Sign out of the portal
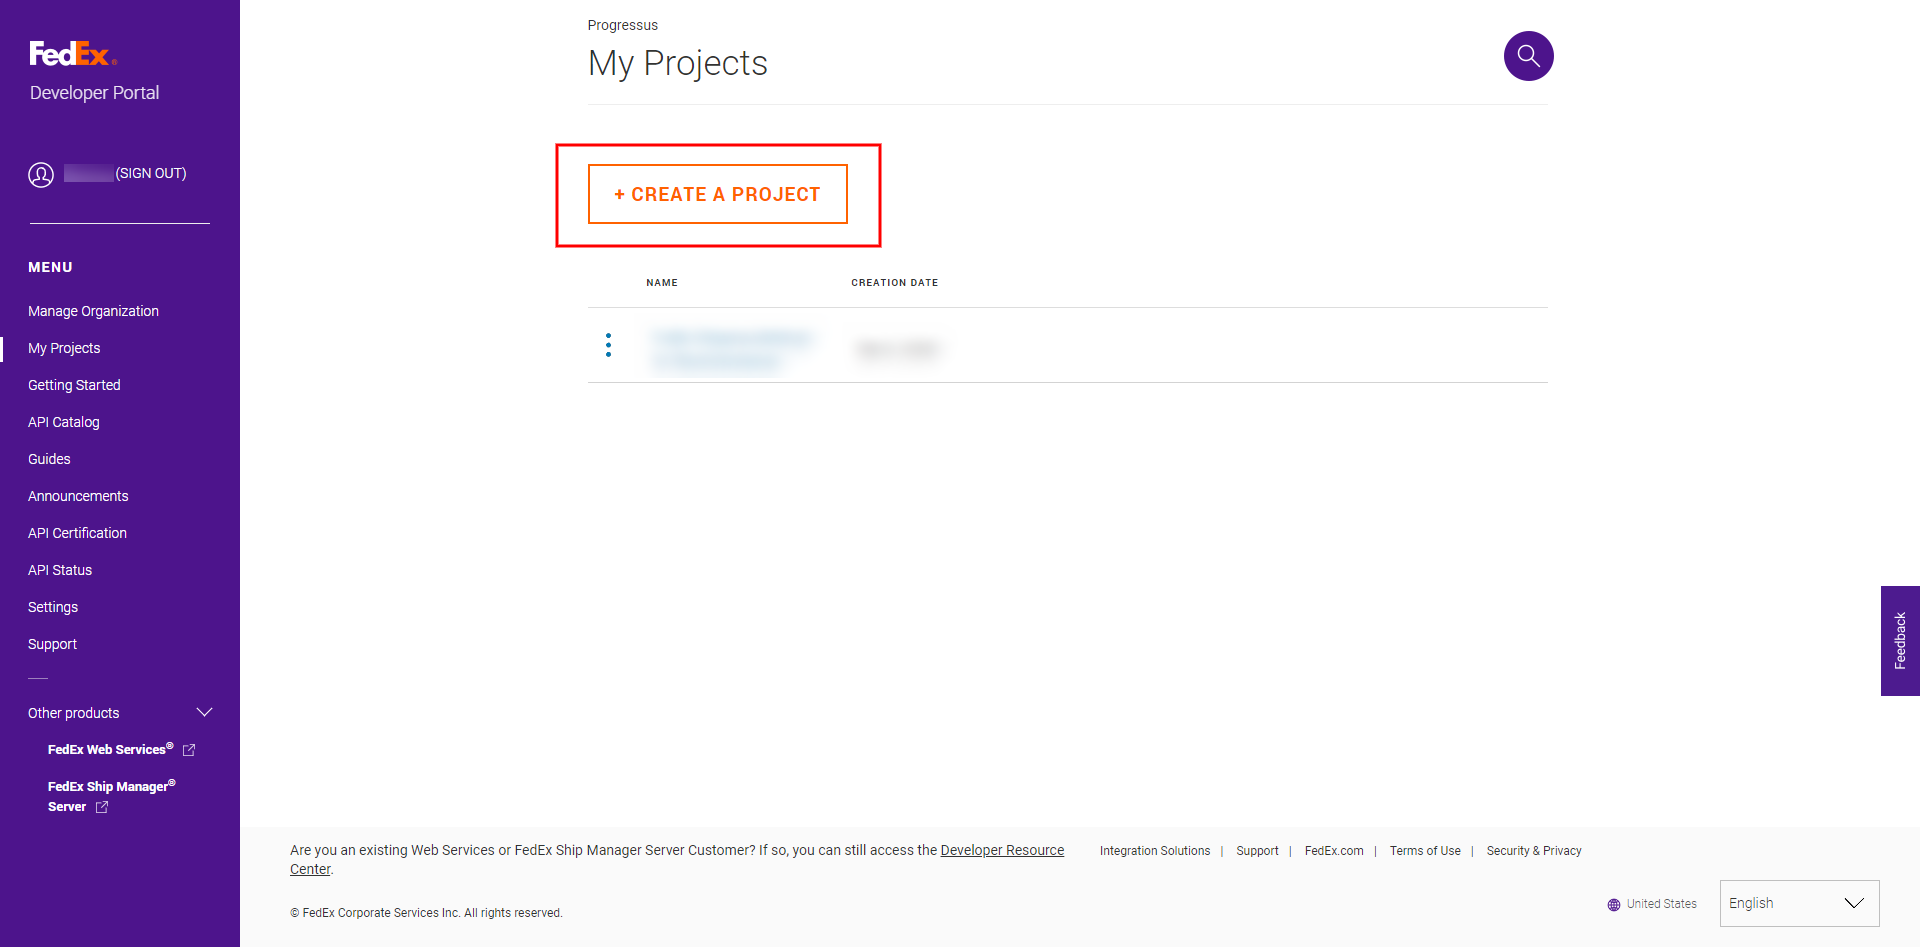This screenshot has width=1920, height=947. [151, 173]
